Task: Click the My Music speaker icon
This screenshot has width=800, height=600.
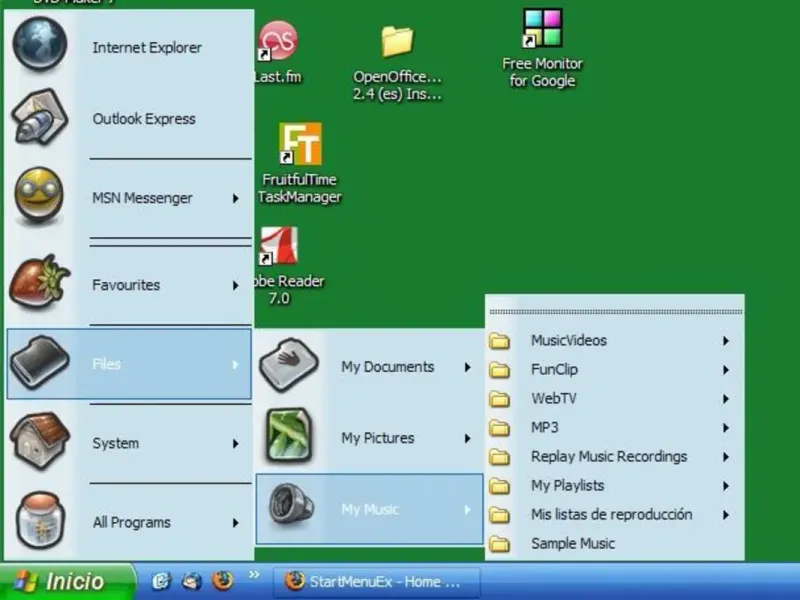Action: (292, 505)
